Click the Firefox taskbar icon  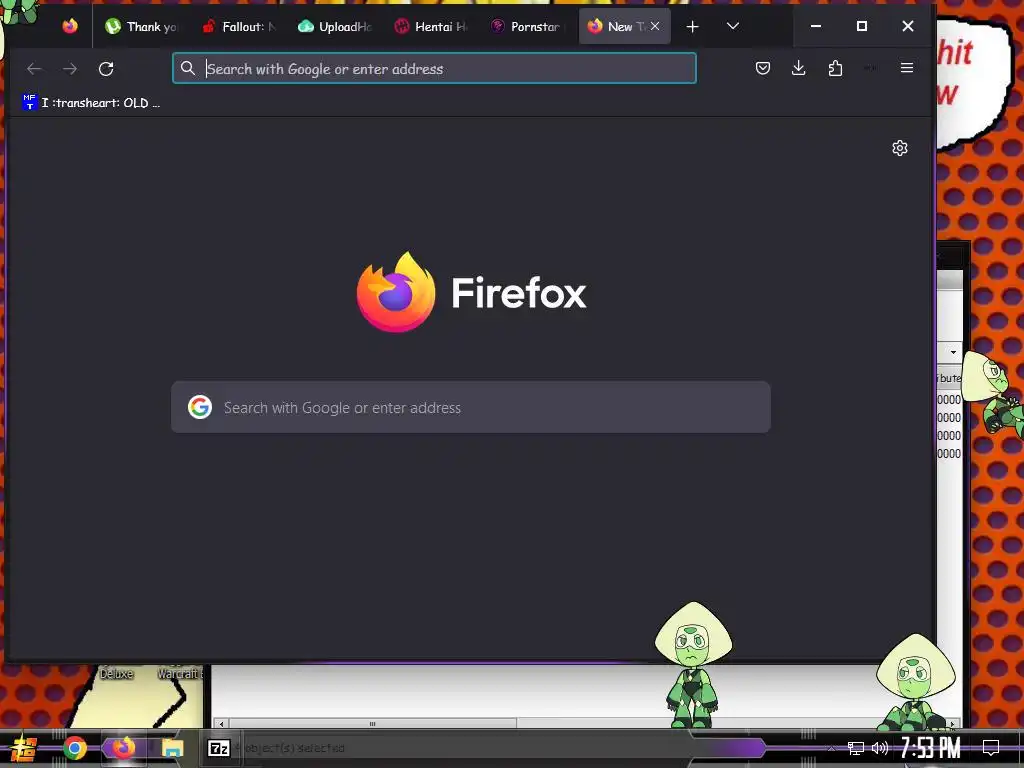(123, 748)
